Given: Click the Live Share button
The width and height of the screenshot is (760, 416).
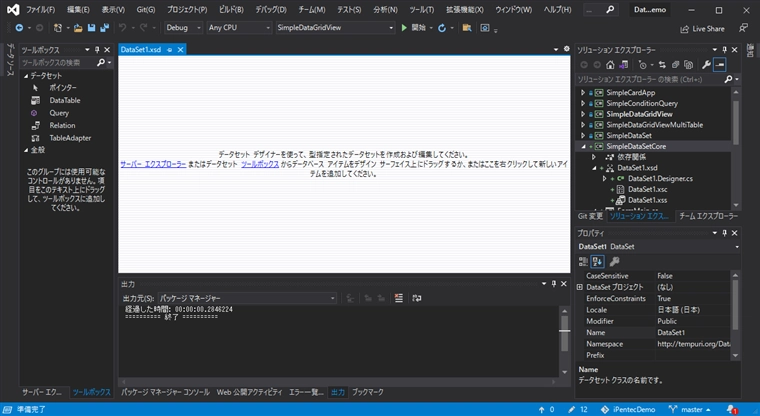Looking at the screenshot, I should point(702,29).
